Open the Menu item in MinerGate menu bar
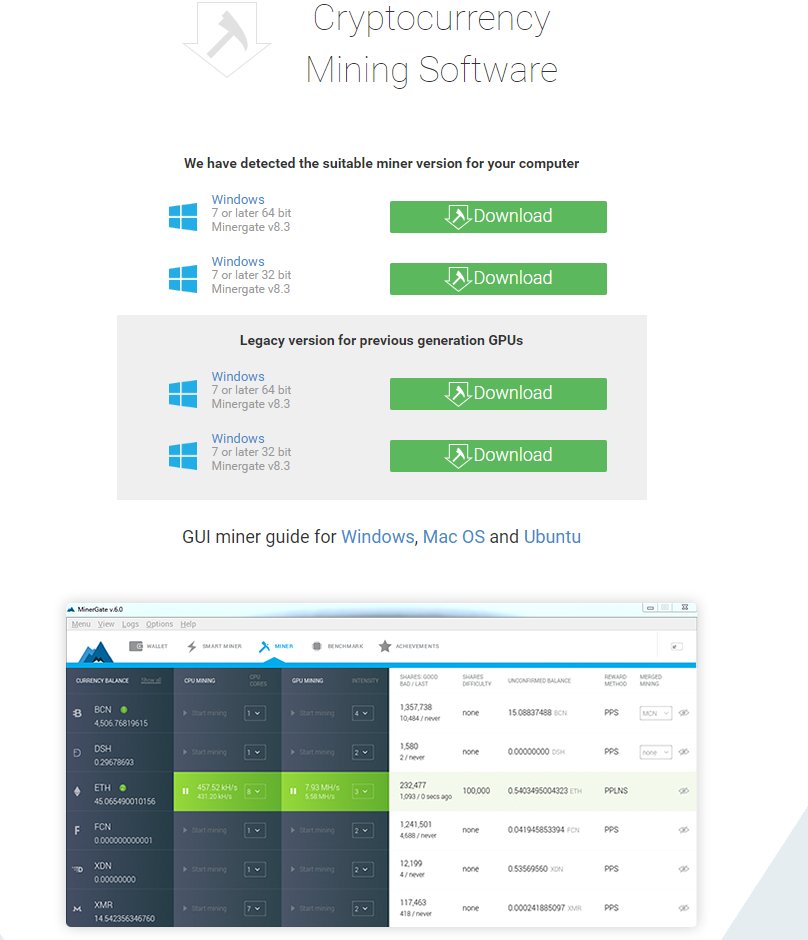 [81, 624]
